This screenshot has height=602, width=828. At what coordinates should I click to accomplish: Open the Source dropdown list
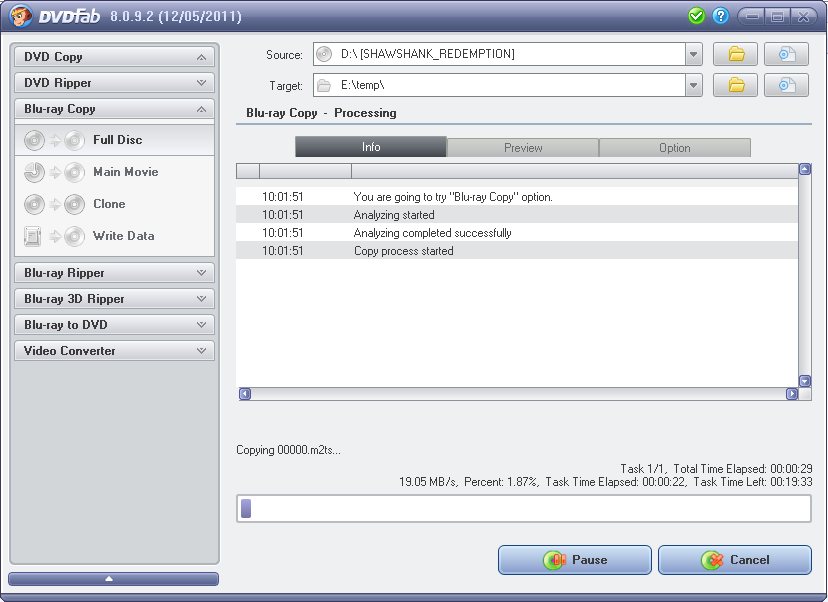pyautogui.click(x=692, y=54)
